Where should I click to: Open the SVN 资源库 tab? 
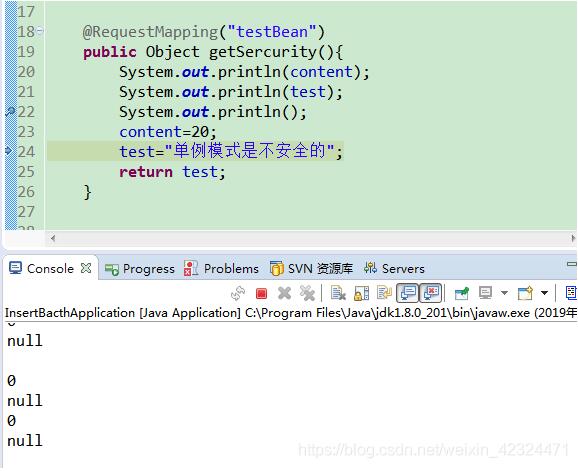[x=311, y=269]
